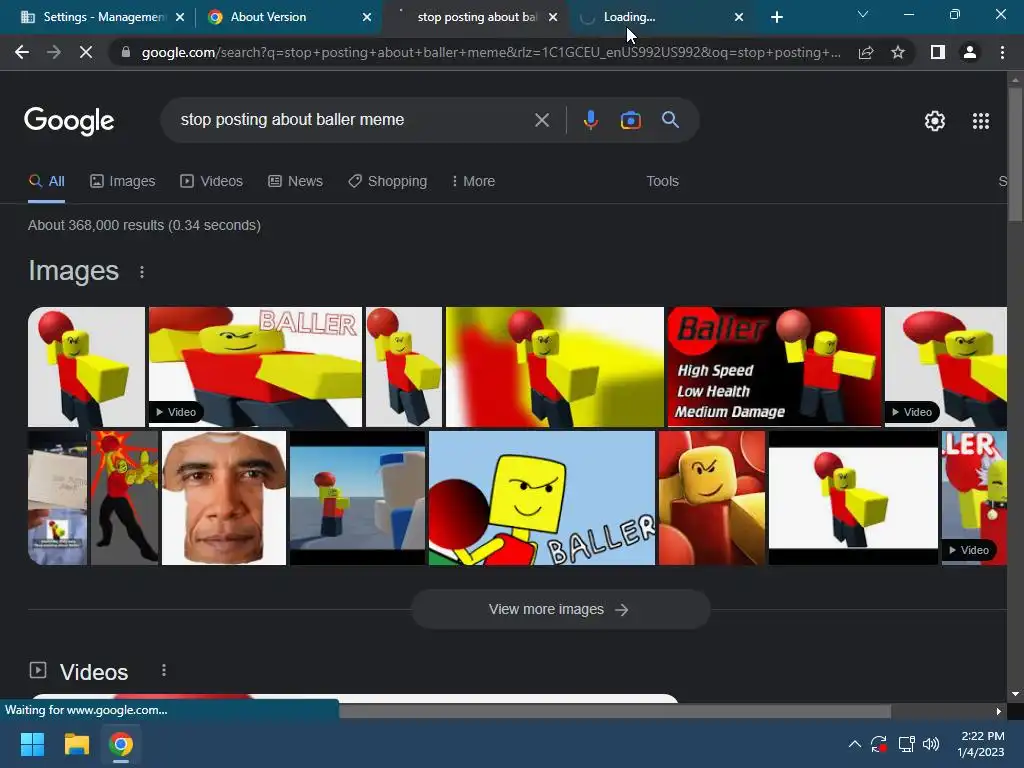Click View more images button
Screen dimensions: 1024x768
pyautogui.click(x=560, y=609)
